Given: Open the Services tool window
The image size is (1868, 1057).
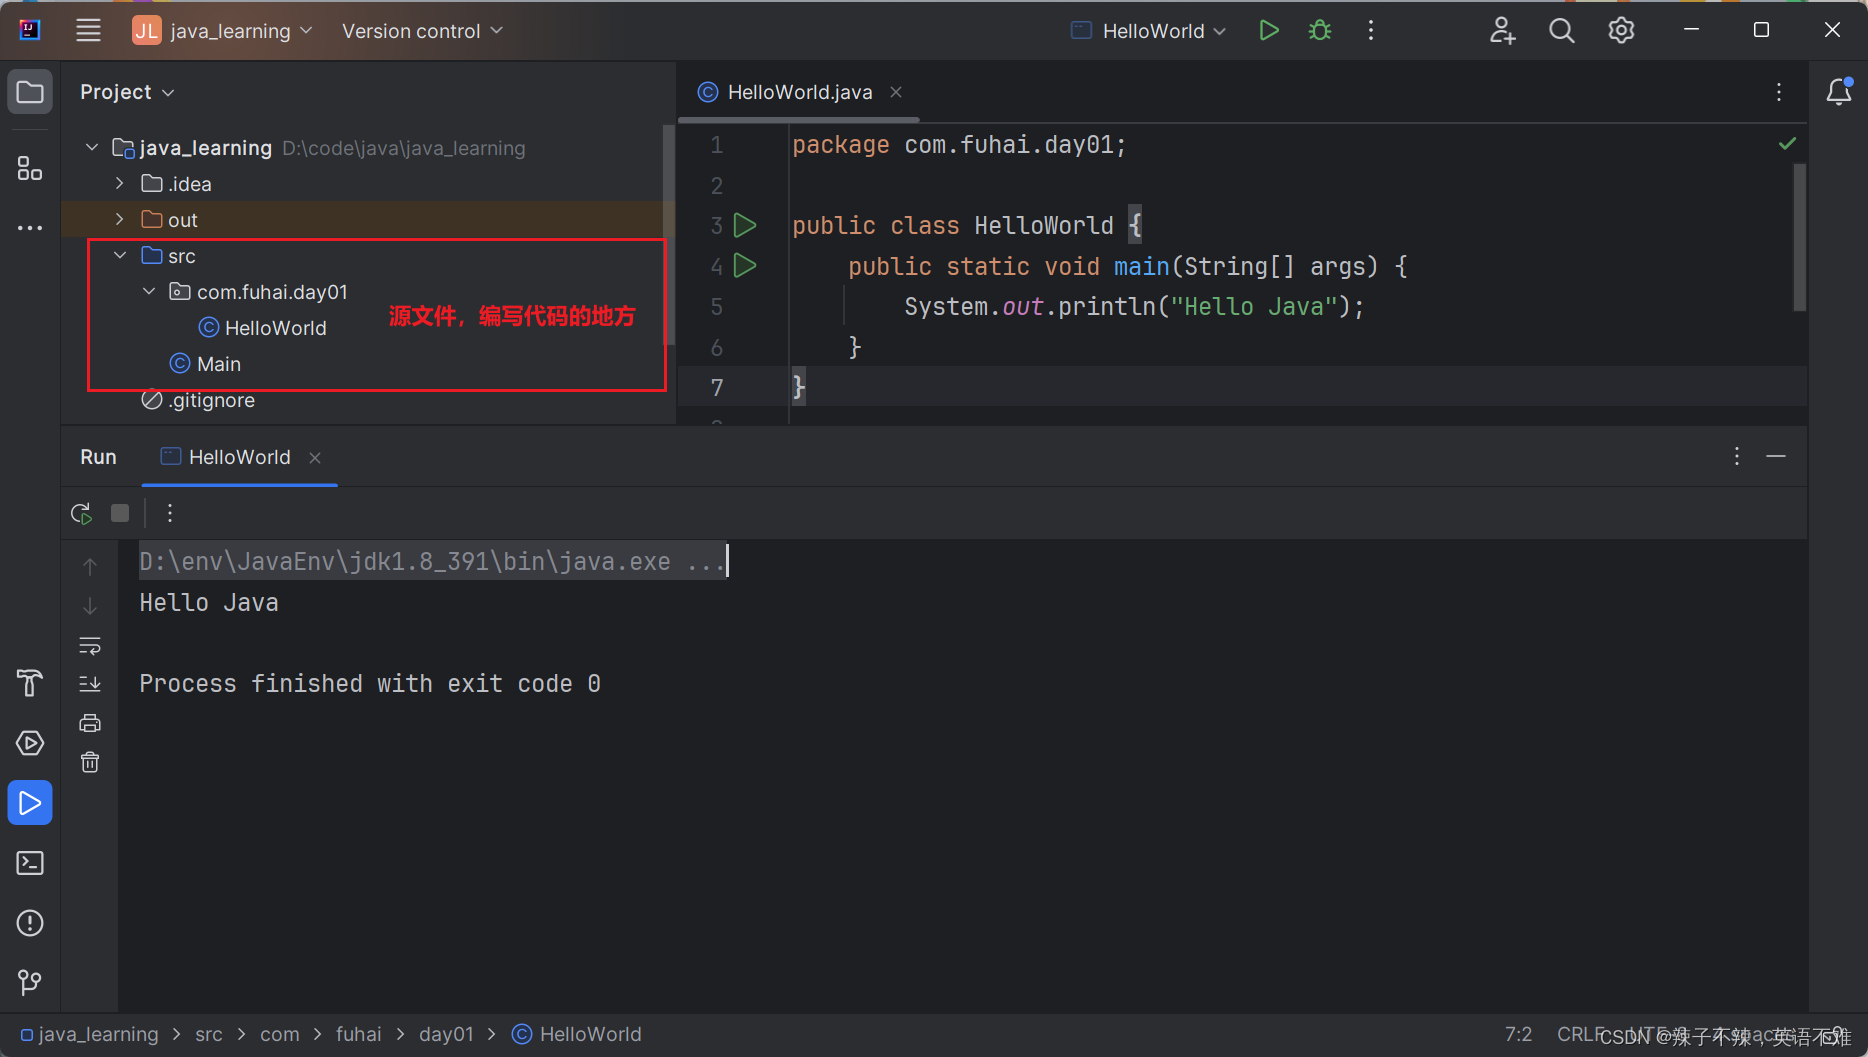Looking at the screenshot, I should click(30, 743).
